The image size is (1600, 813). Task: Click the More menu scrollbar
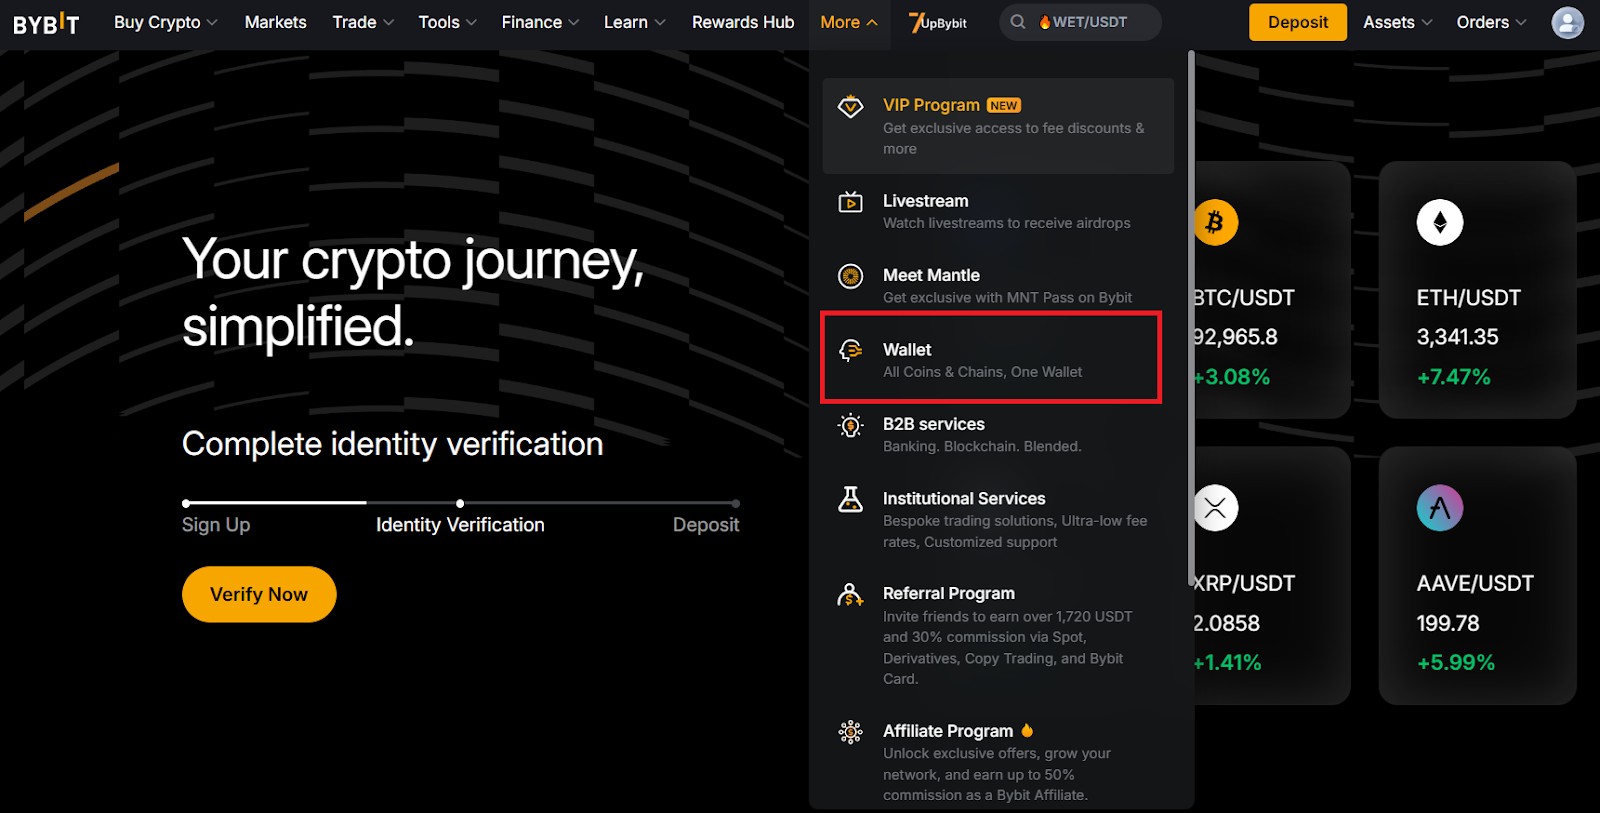(1191, 318)
